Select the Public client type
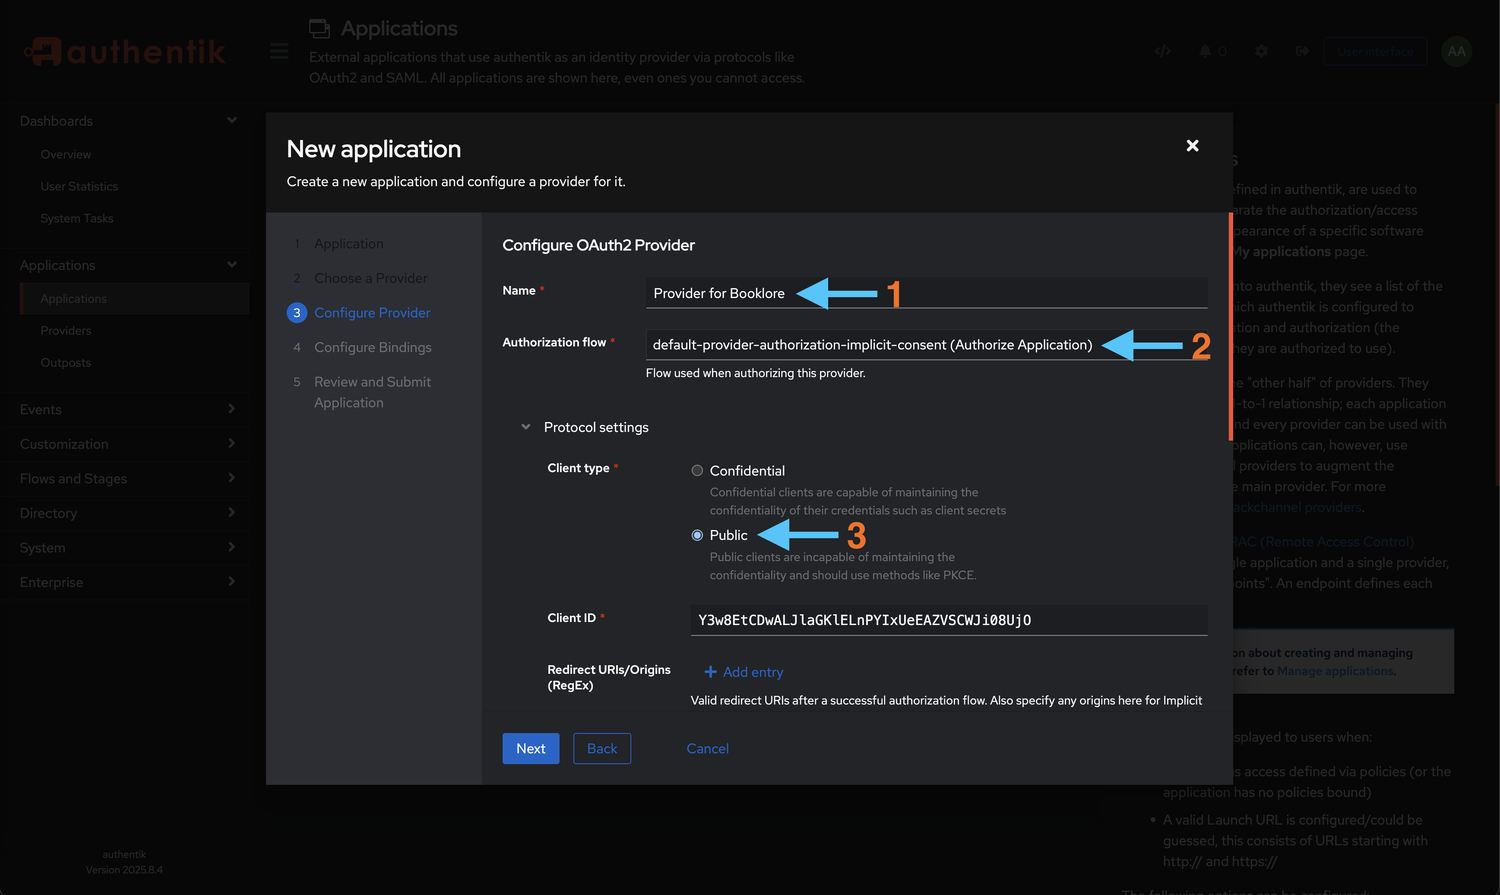The height and width of the screenshot is (895, 1500). click(697, 535)
